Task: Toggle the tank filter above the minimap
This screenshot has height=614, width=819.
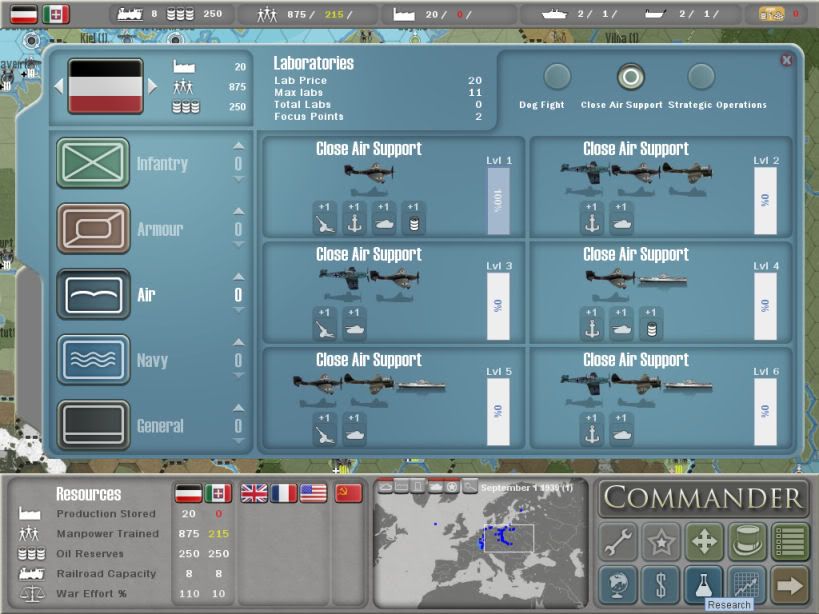Action: (x=436, y=487)
